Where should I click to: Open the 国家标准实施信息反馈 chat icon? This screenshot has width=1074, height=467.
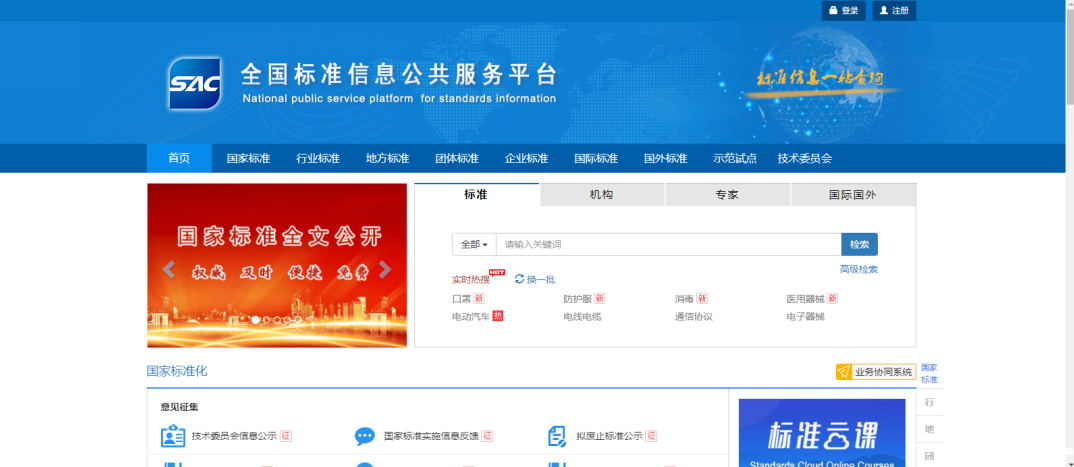(x=365, y=436)
